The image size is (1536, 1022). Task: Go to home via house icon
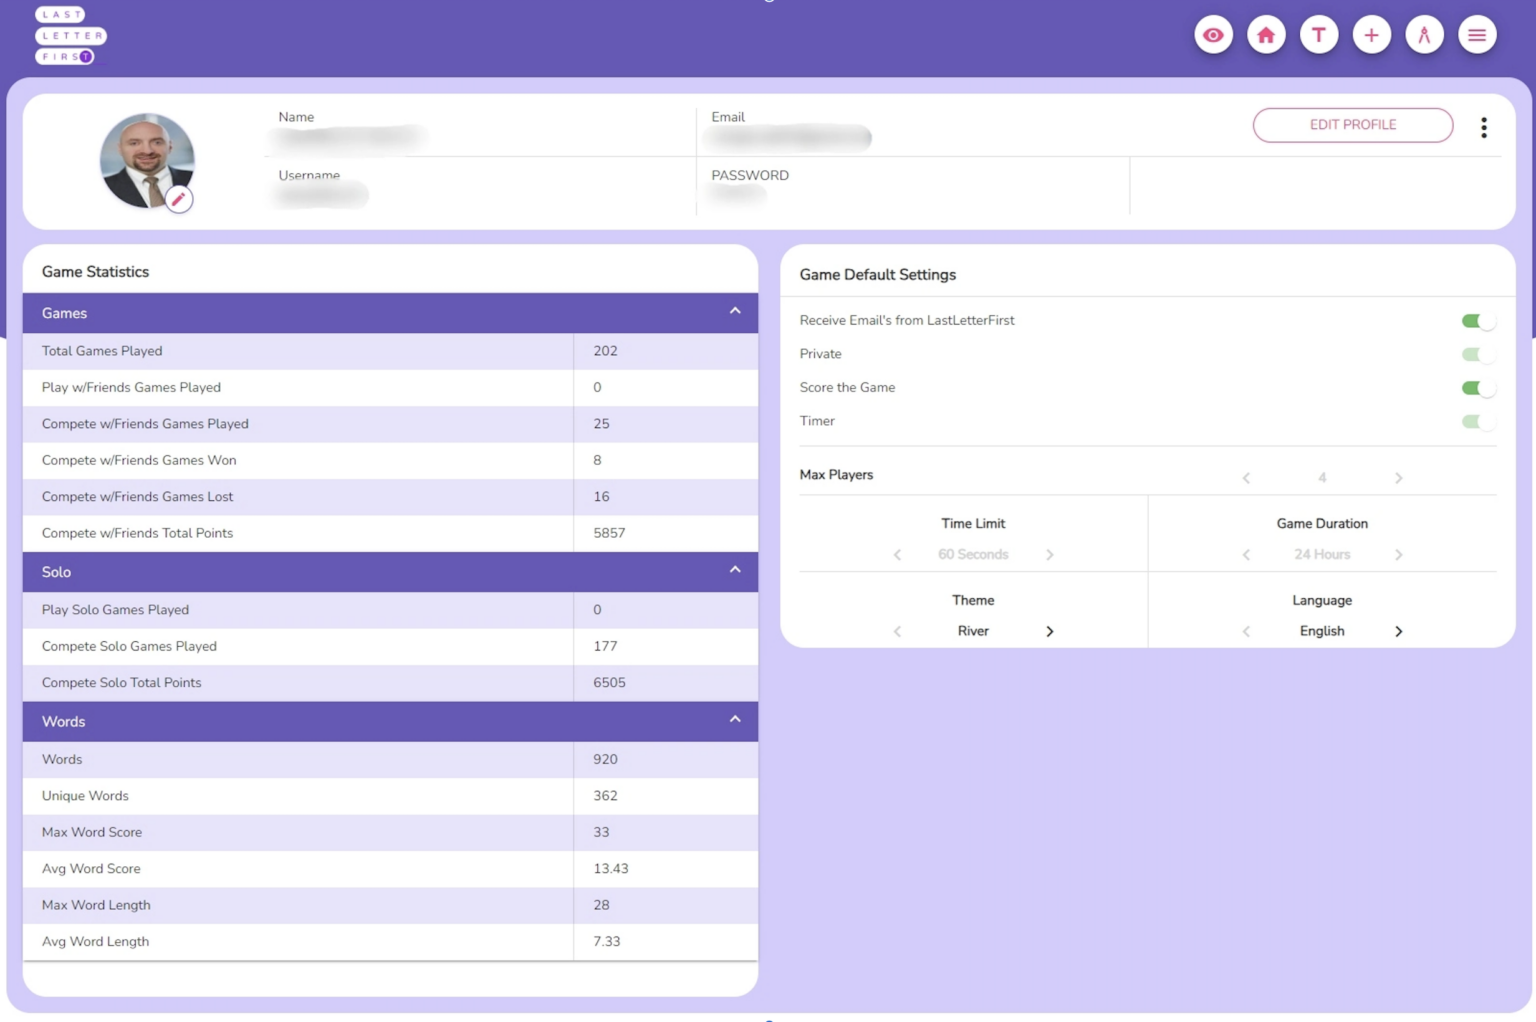coord(1266,35)
